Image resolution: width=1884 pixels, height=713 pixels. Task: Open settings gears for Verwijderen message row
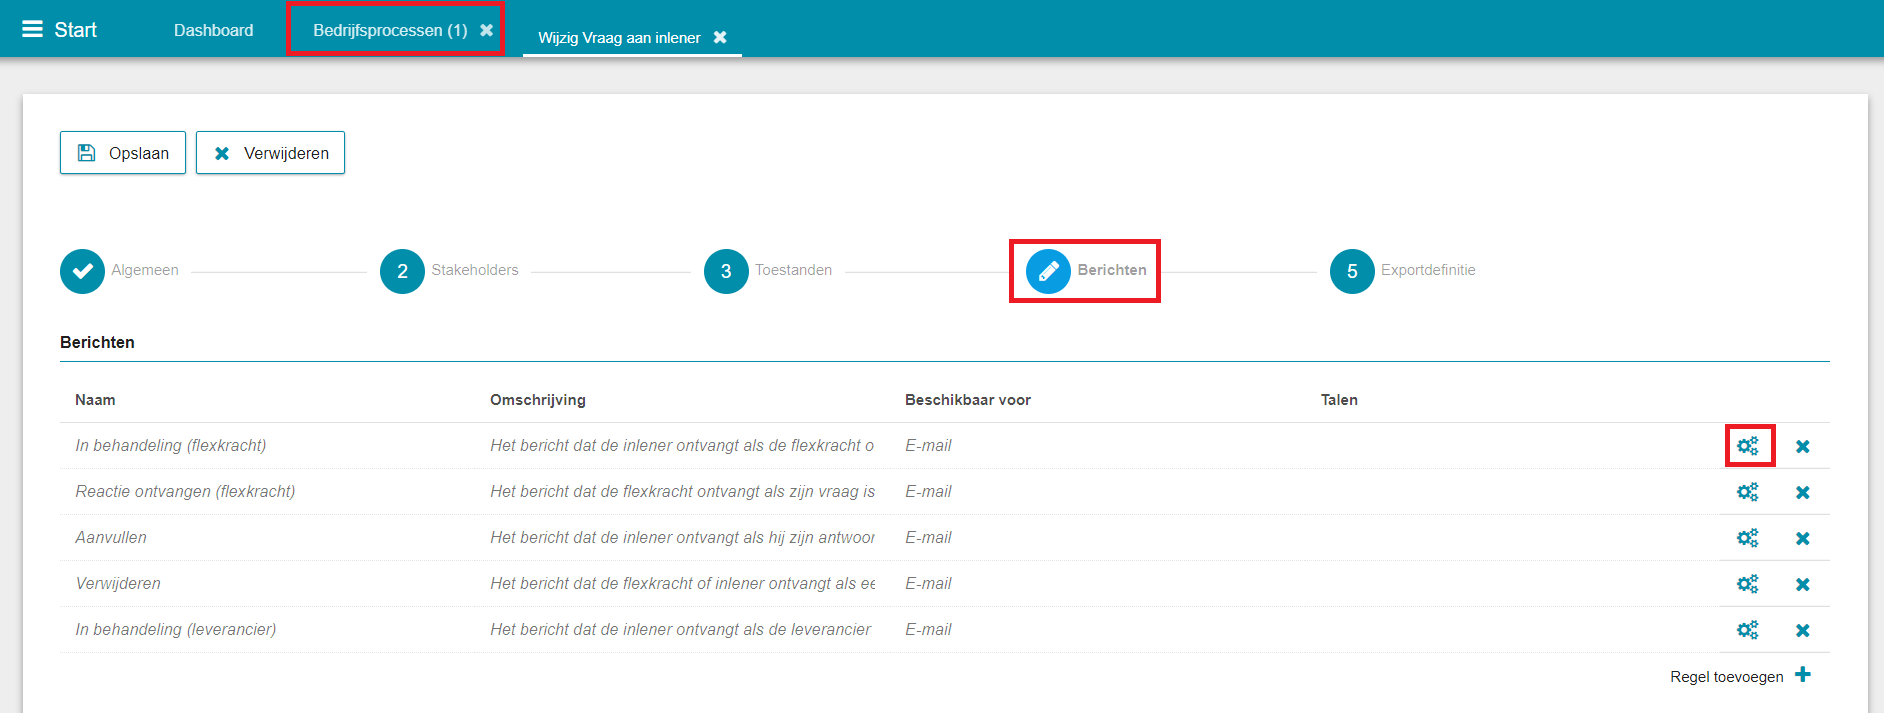pos(1748,584)
